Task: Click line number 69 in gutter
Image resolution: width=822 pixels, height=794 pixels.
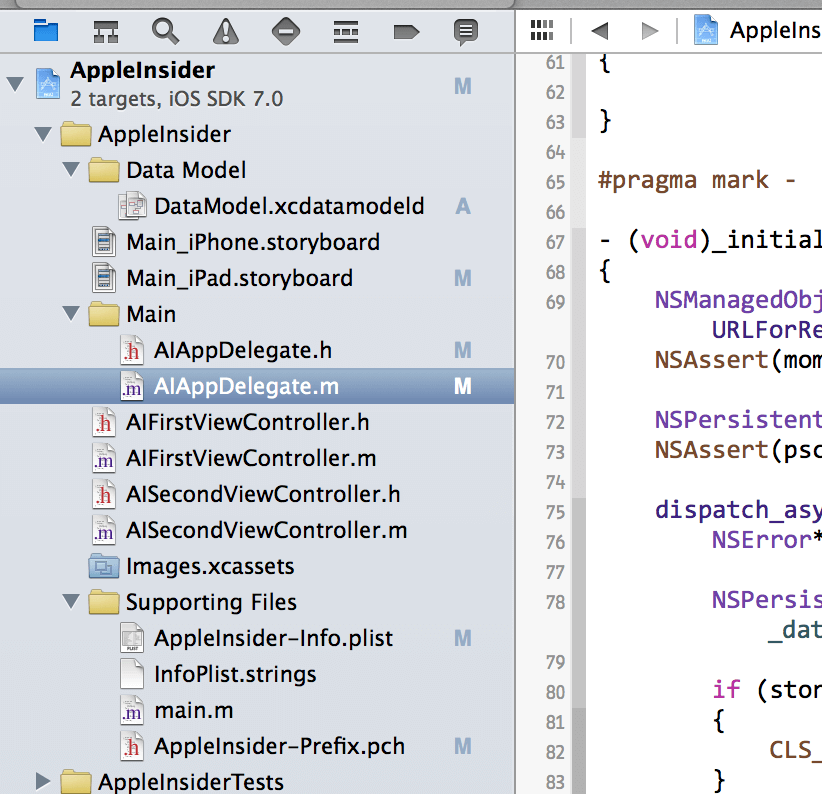Action: 555,302
